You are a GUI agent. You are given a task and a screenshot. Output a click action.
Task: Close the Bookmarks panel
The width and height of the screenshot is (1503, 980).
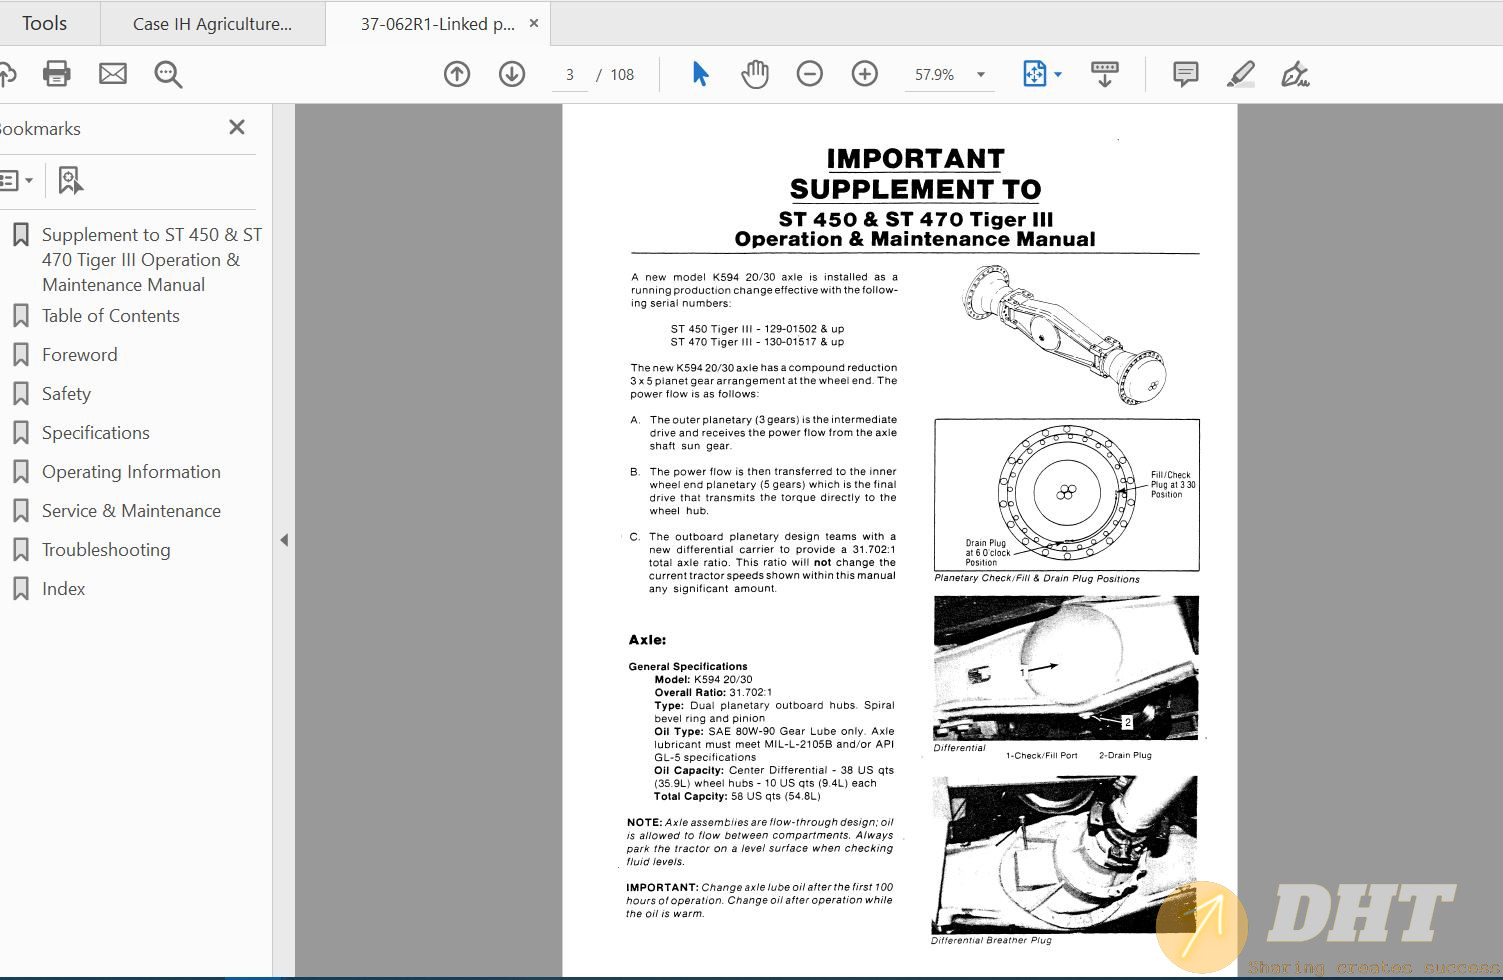coord(237,127)
